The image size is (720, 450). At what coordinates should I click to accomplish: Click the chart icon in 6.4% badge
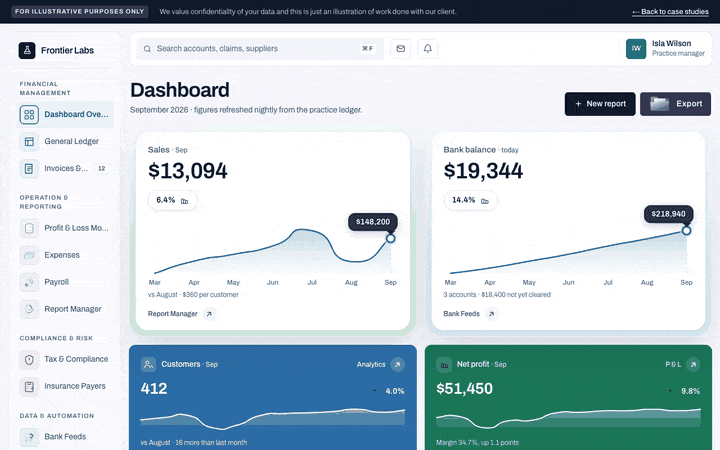(184, 201)
